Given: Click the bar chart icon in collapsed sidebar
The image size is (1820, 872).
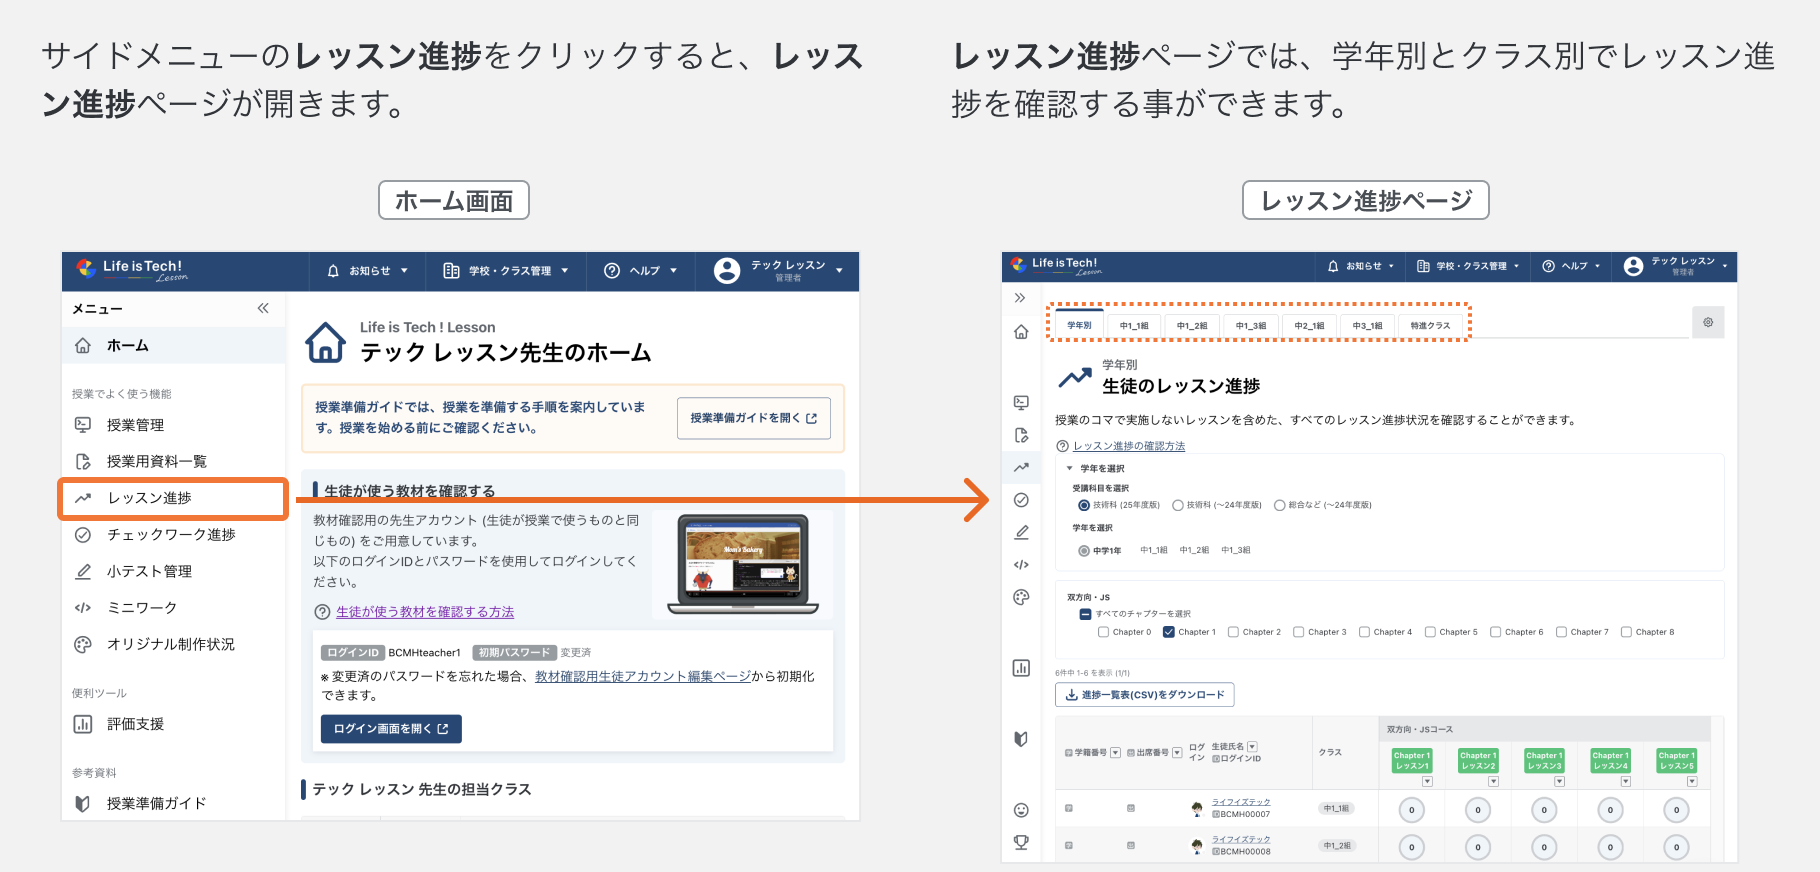Looking at the screenshot, I should click(1021, 668).
